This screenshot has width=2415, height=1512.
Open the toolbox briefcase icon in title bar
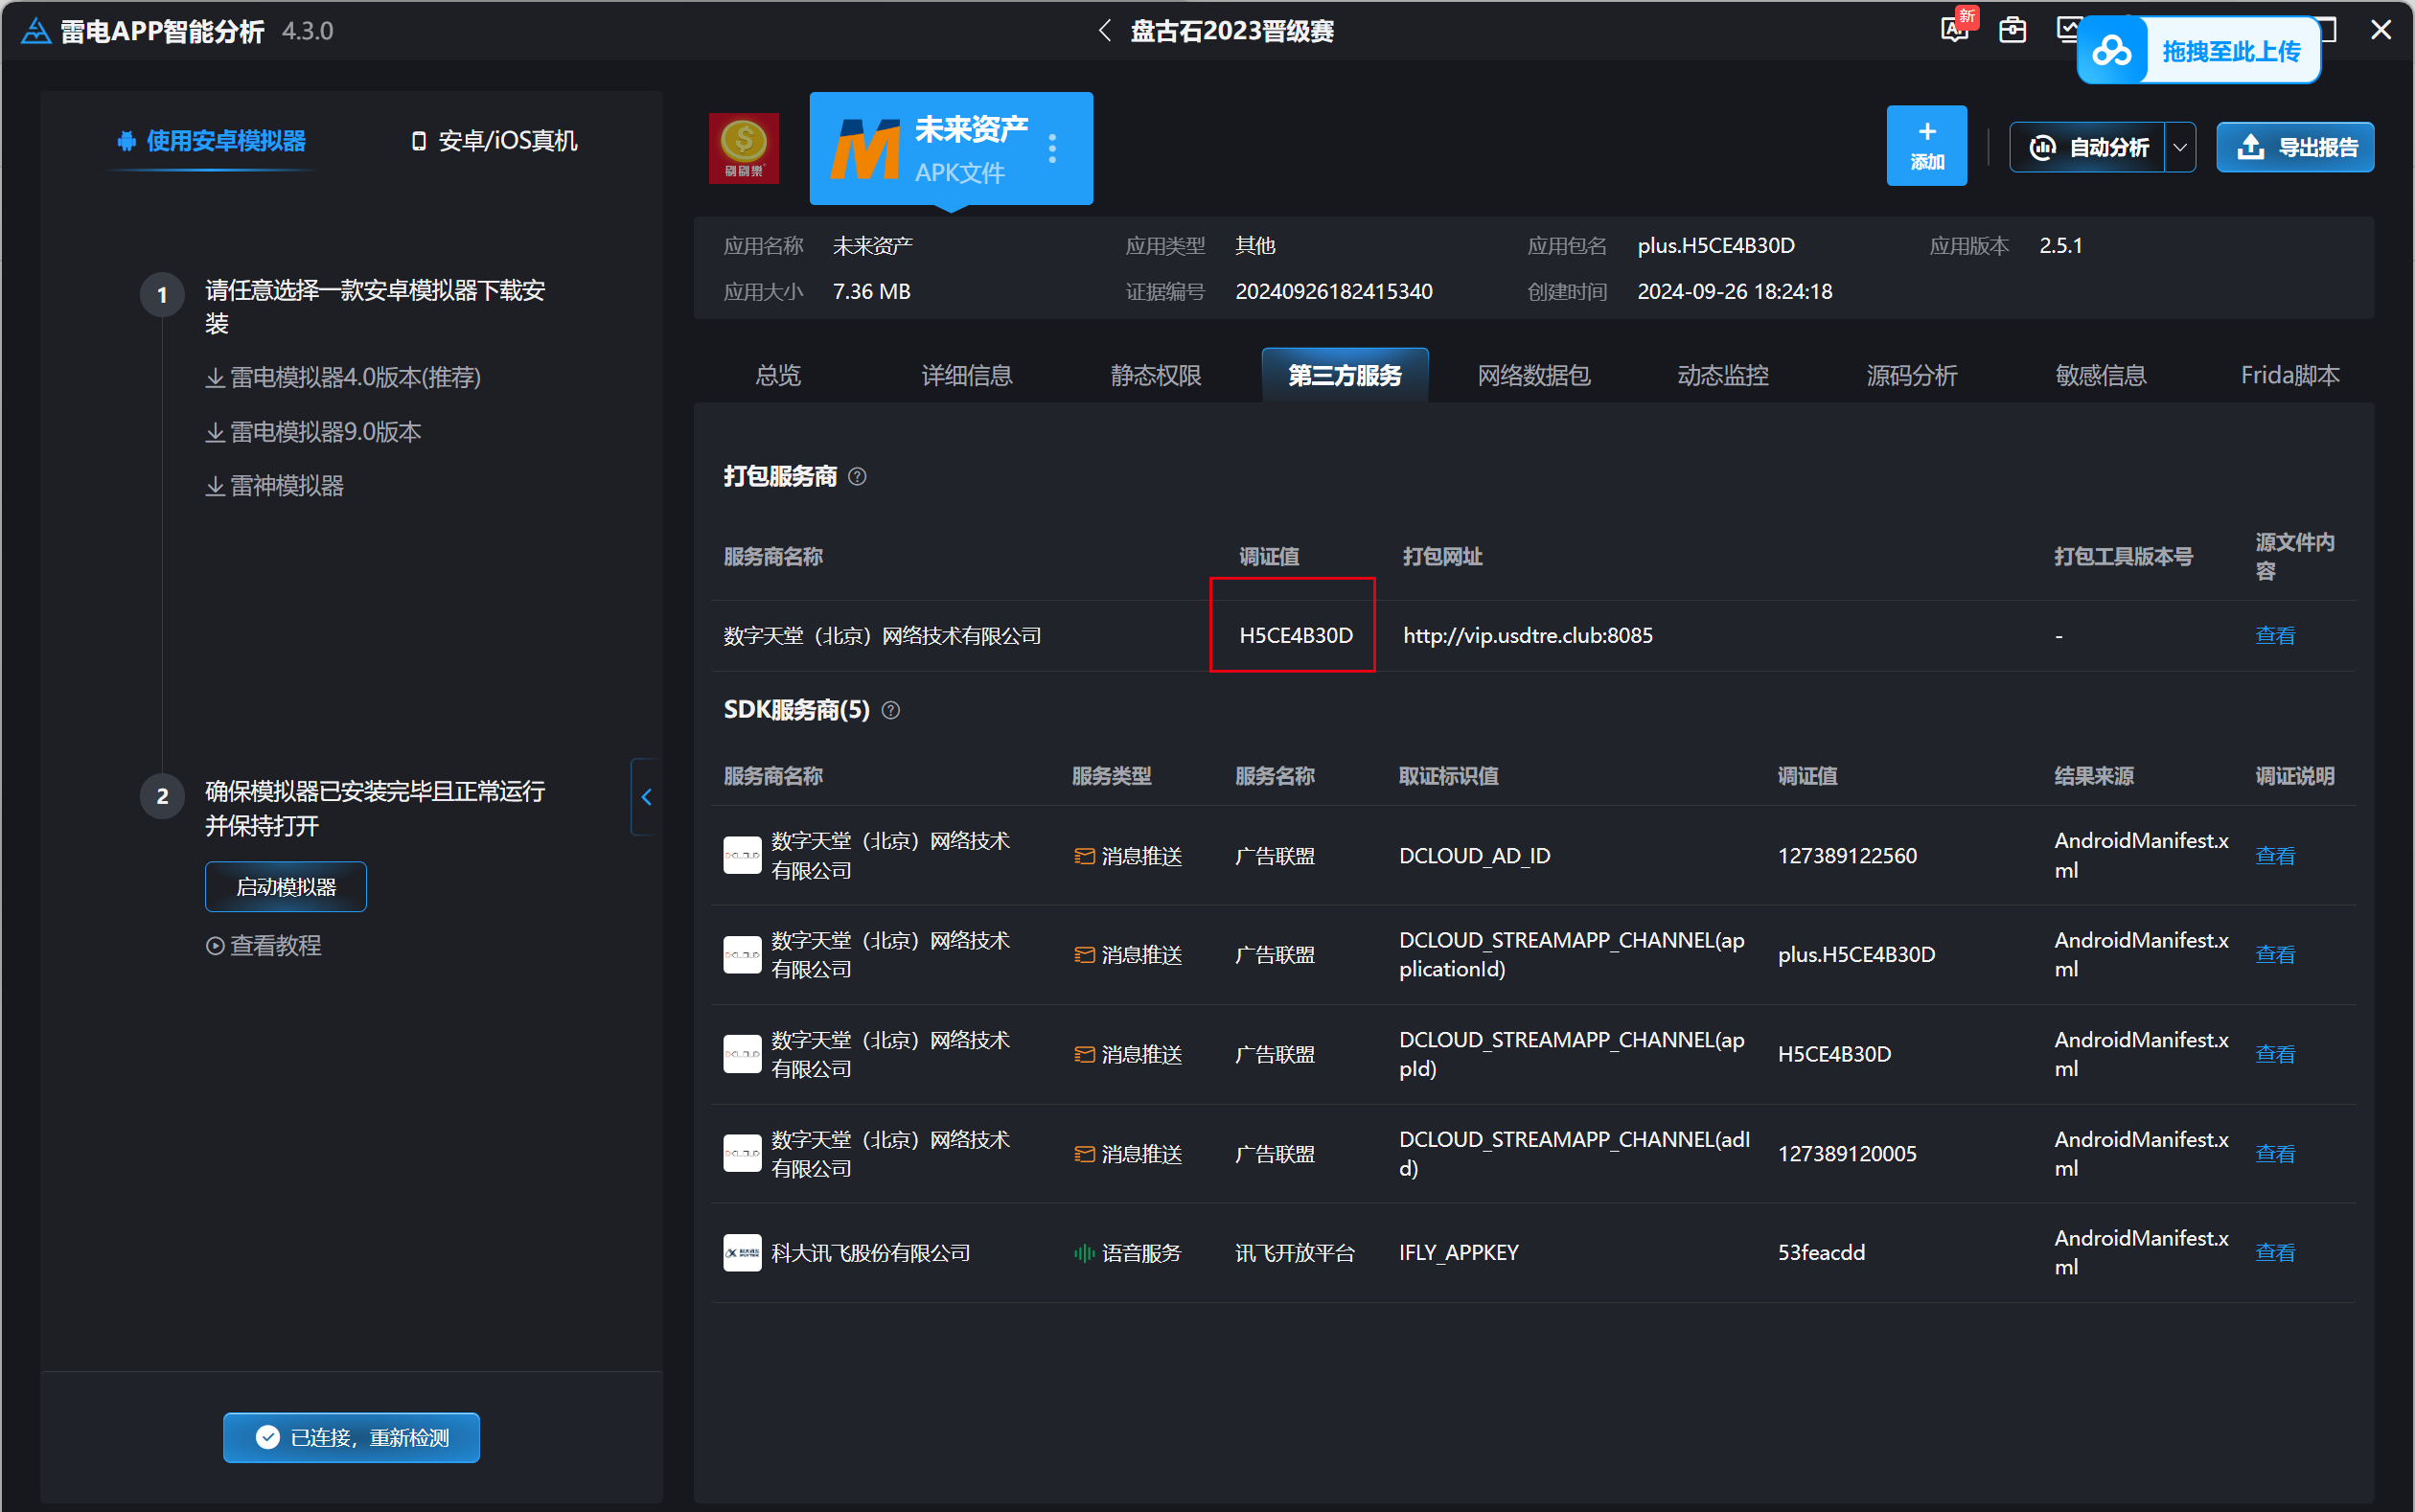pos(2012,30)
